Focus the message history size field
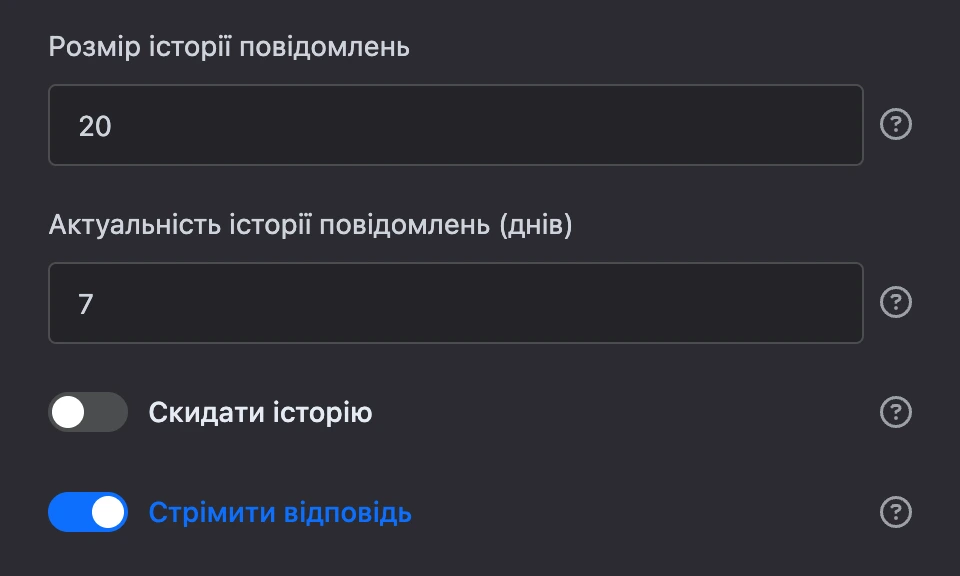Screen dimensions: 960x576 [x=456, y=125]
